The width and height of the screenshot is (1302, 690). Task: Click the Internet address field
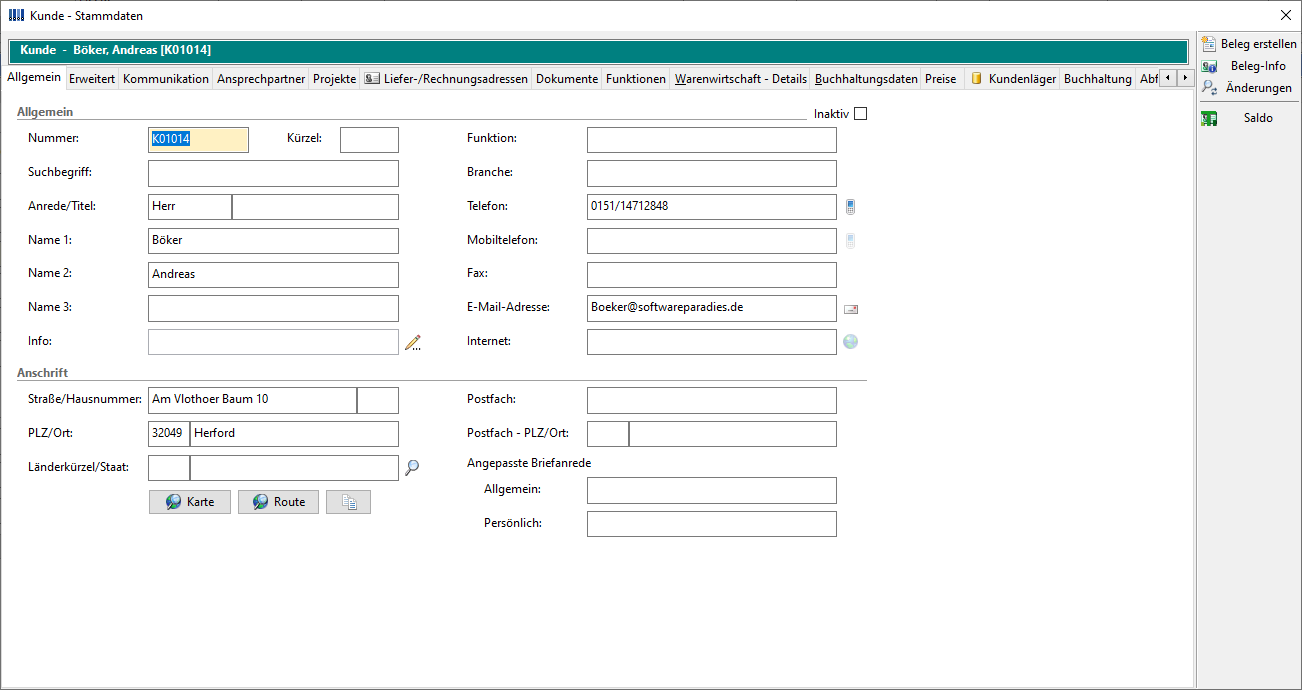(712, 342)
